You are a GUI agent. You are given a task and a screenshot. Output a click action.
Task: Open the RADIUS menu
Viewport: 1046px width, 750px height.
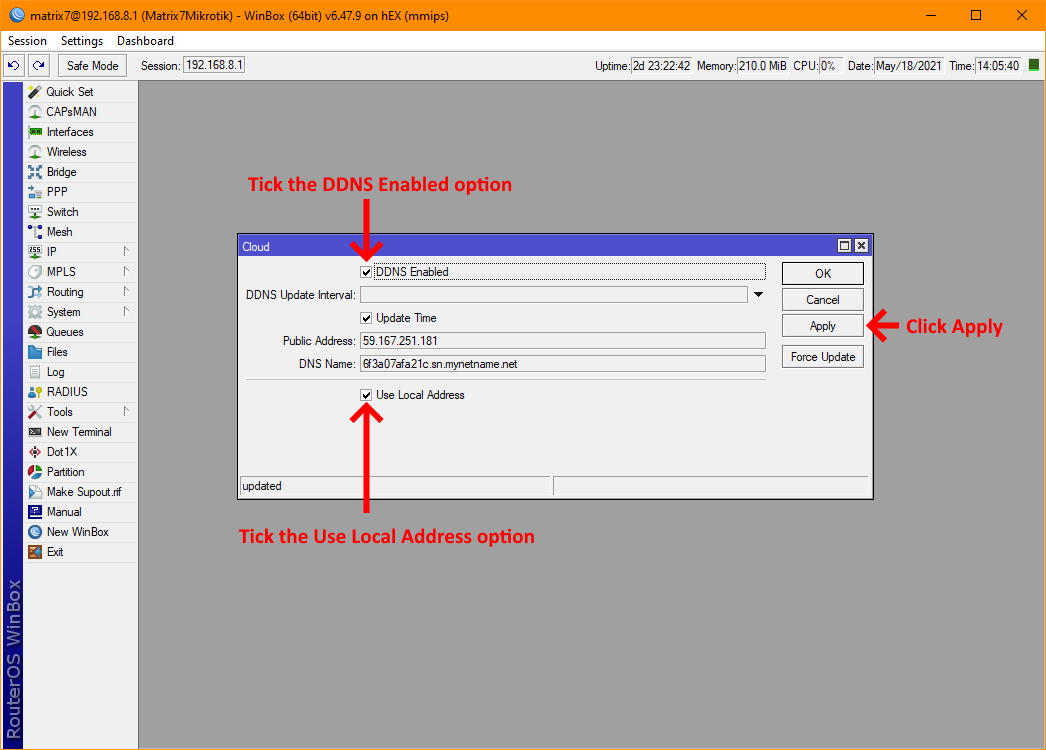80,392
